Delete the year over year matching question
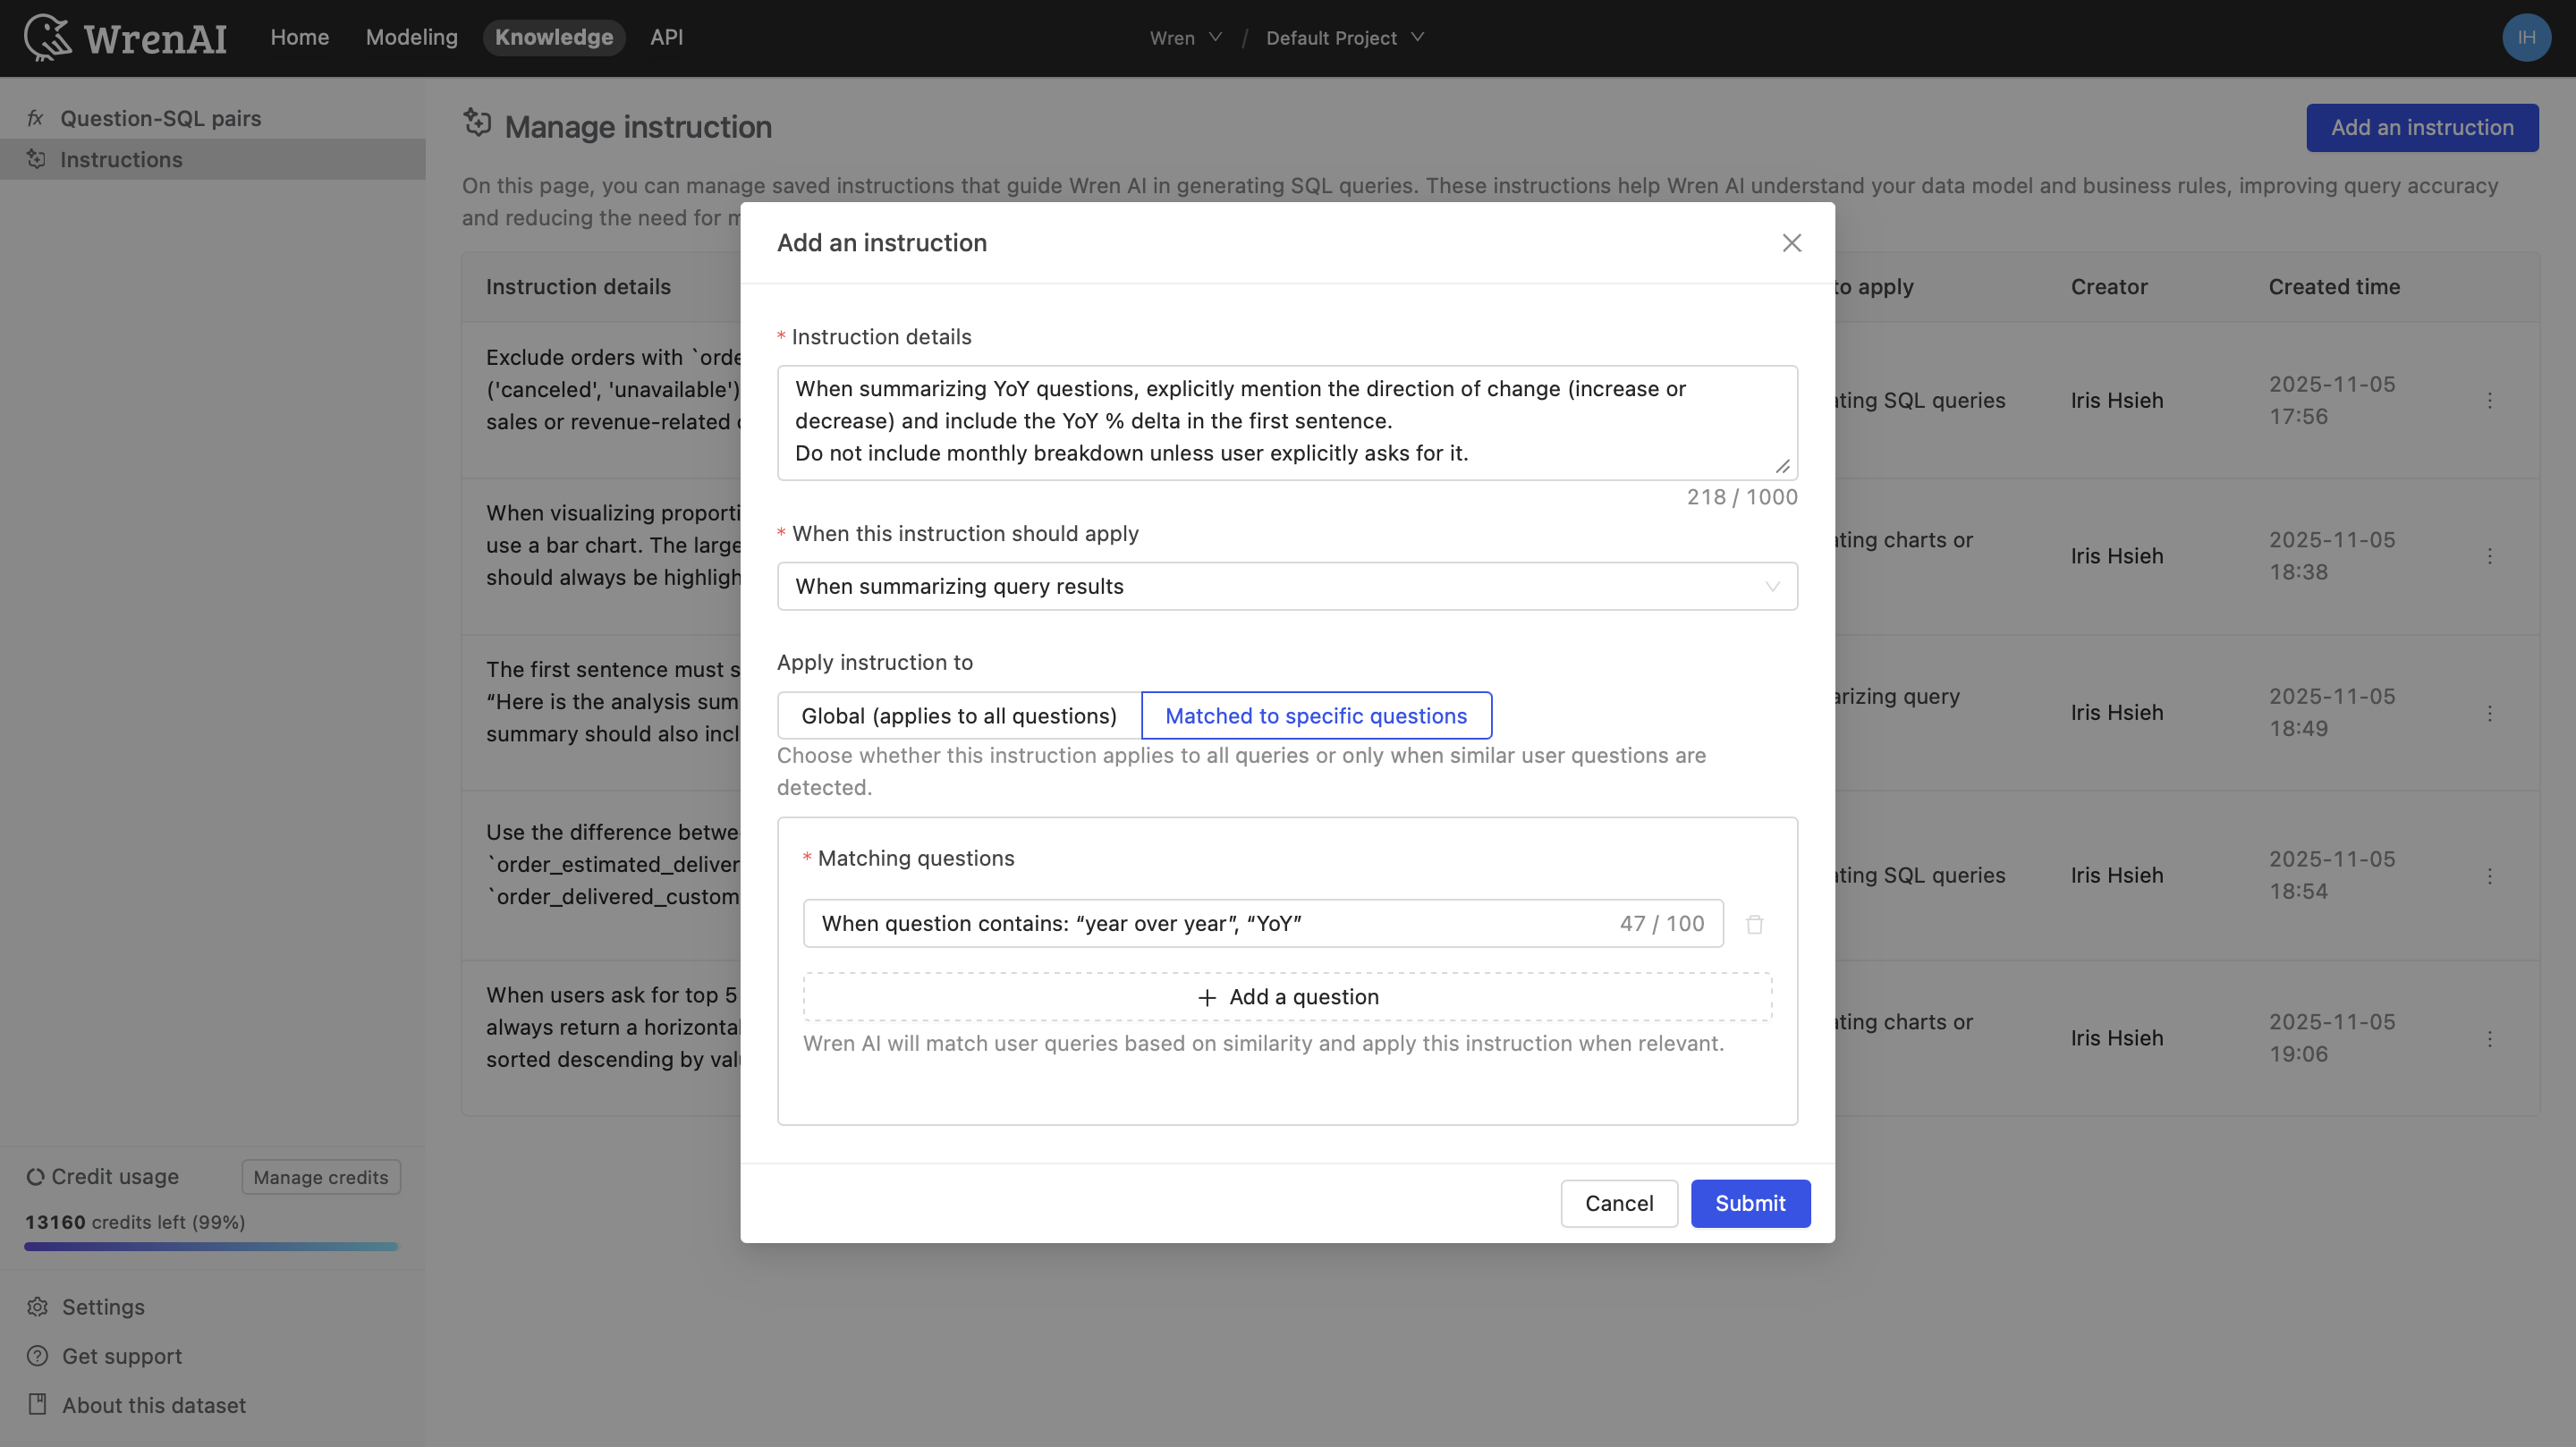This screenshot has width=2576, height=1447. click(x=1755, y=923)
